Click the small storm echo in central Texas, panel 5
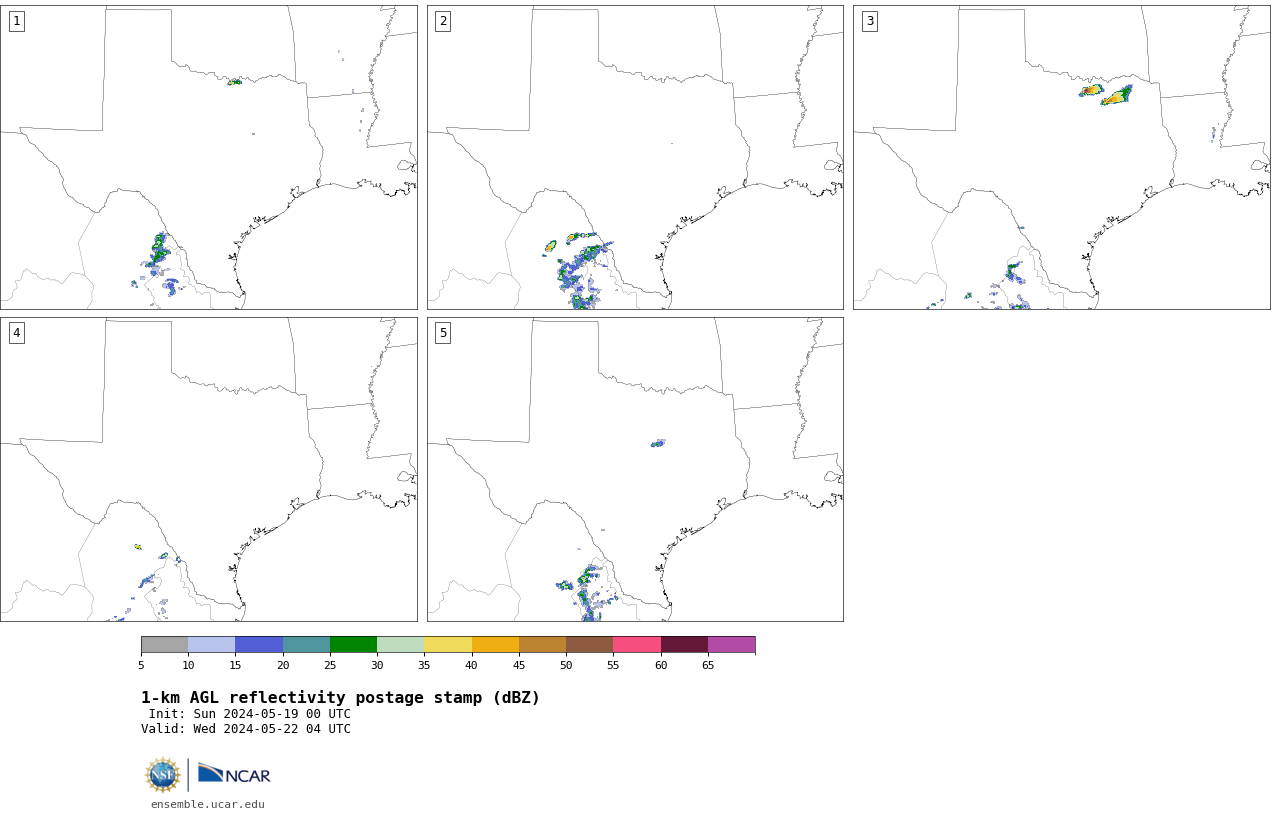The image size is (1280, 815). 657,443
